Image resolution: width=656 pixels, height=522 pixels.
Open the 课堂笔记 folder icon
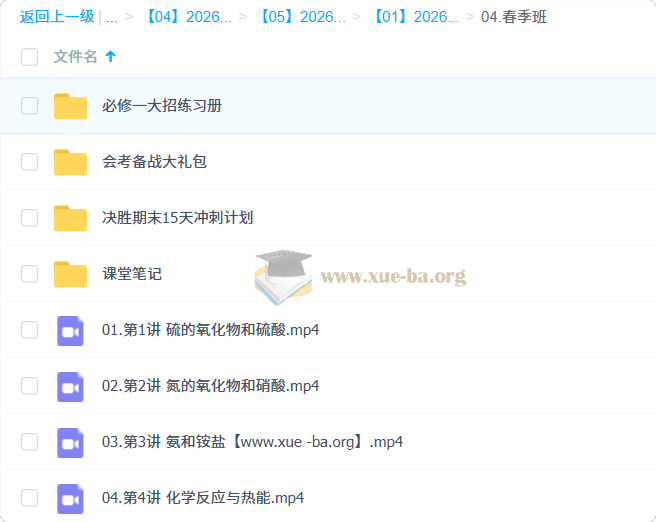(70, 274)
